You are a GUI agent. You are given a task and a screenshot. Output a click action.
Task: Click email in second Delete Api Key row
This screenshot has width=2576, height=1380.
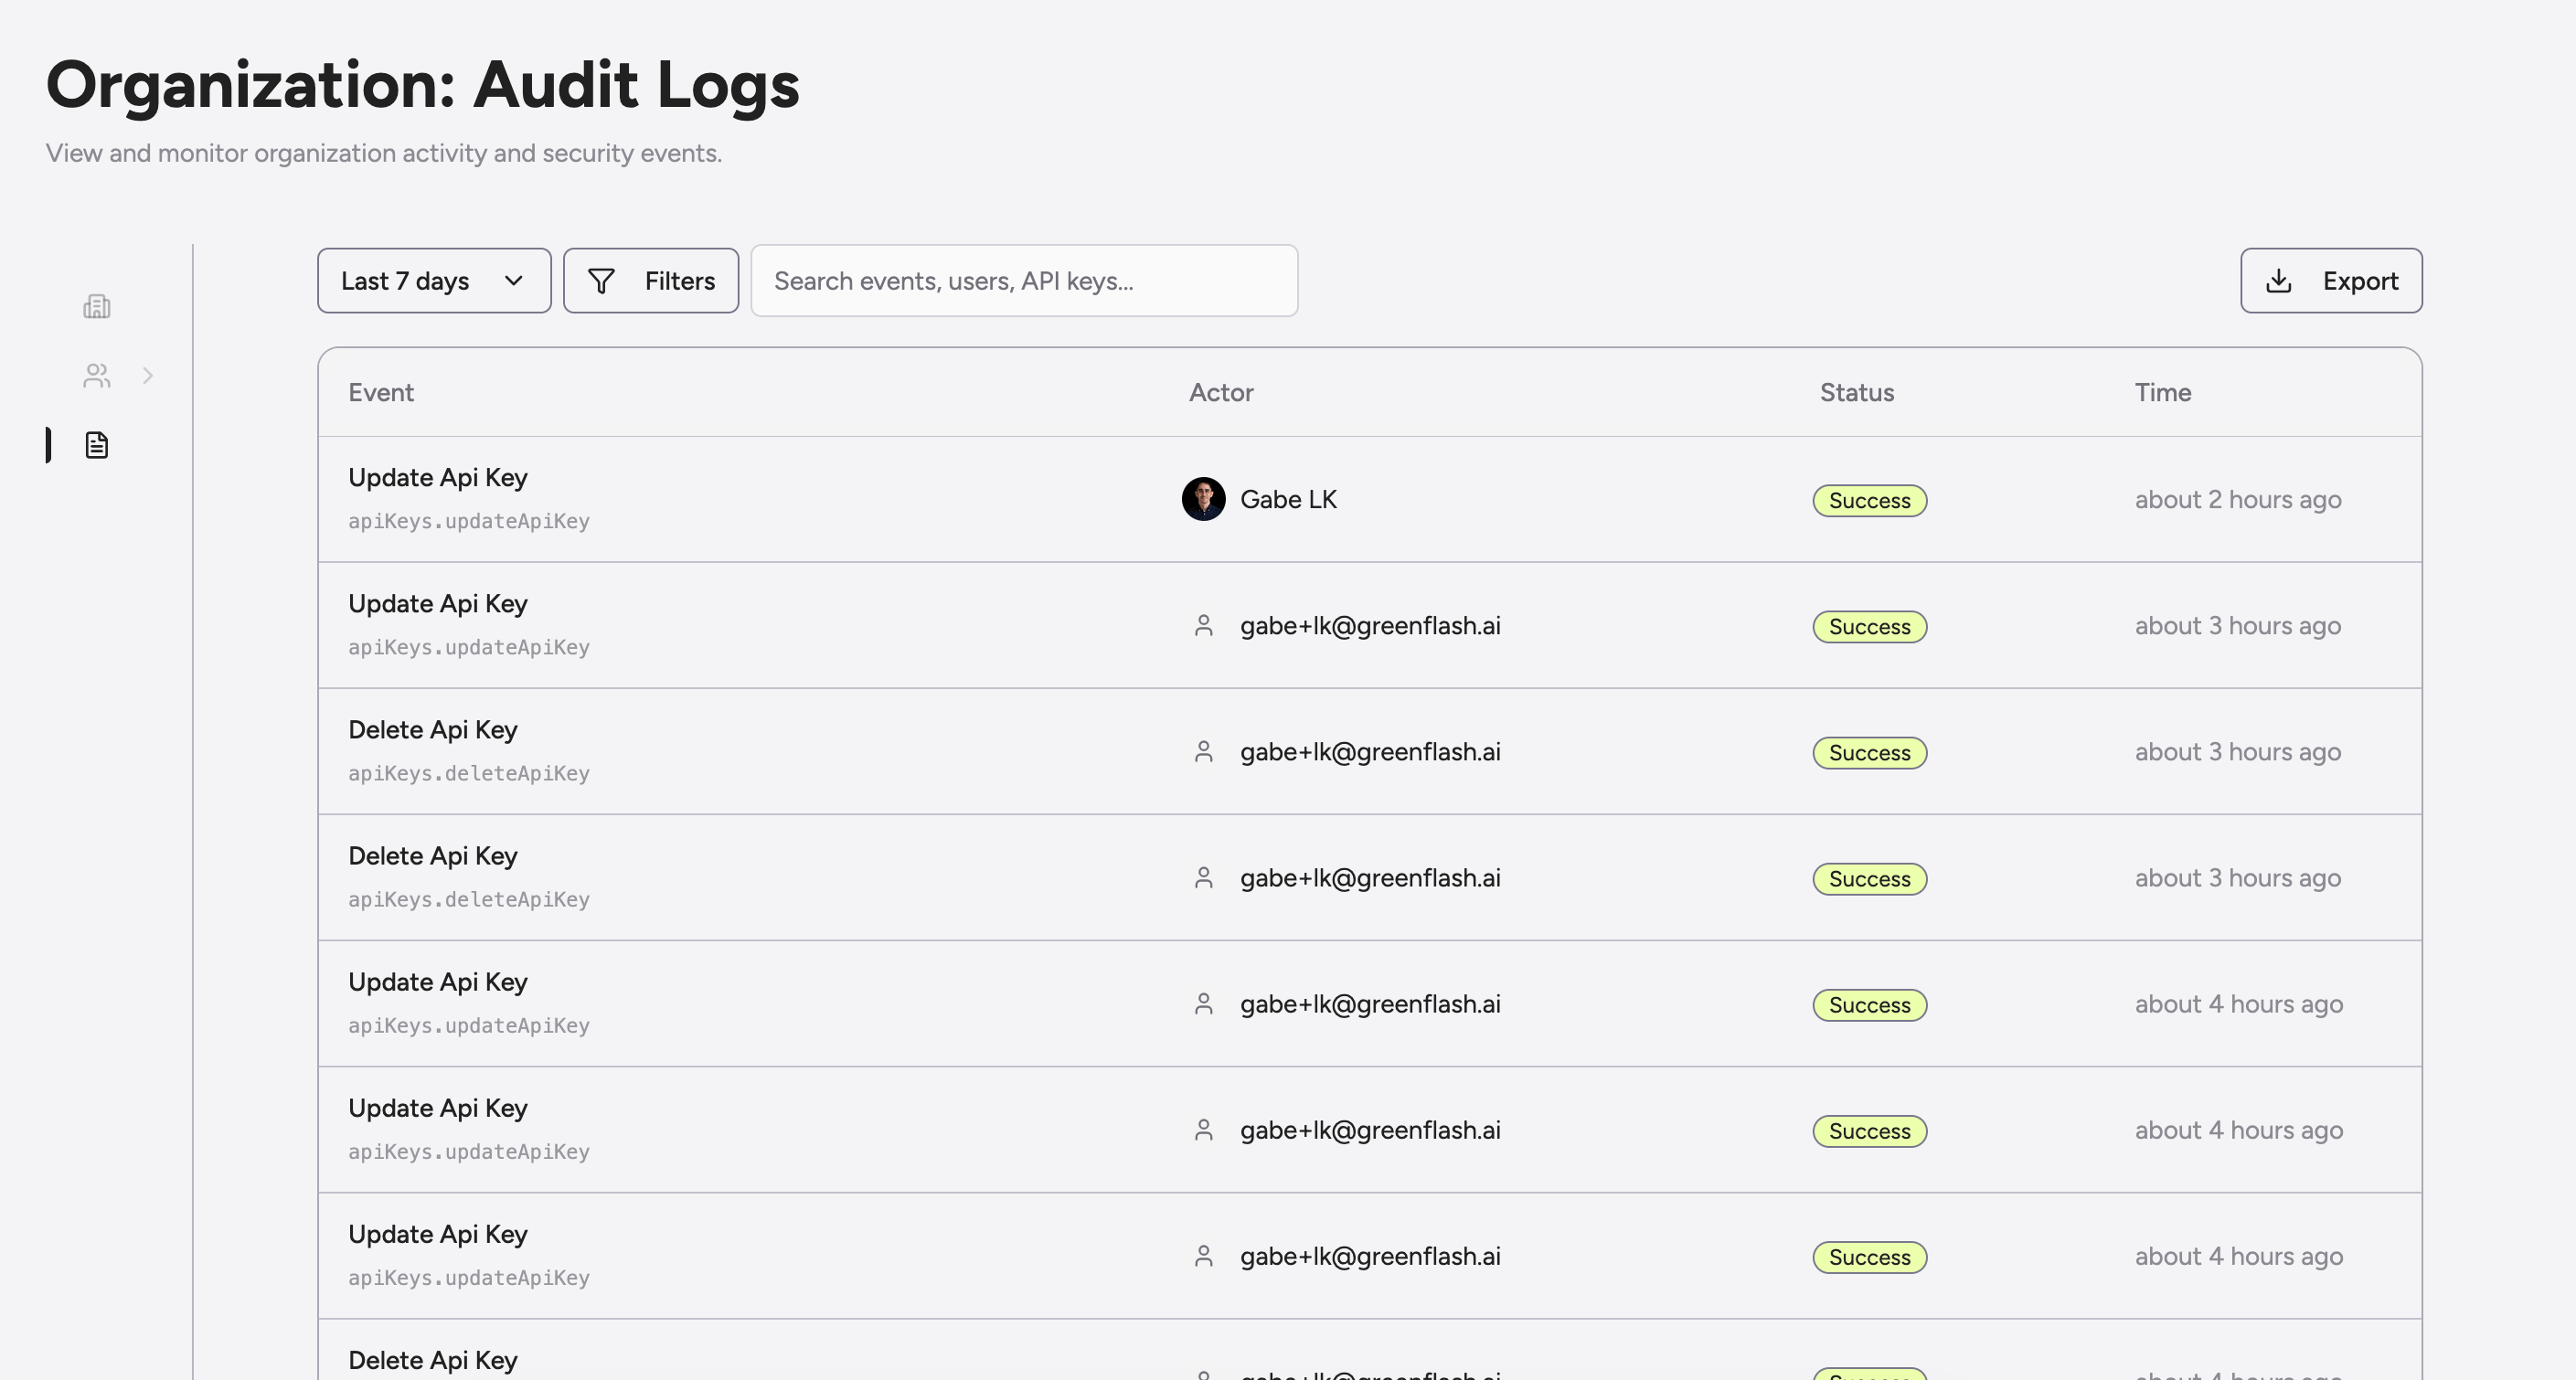pyautogui.click(x=1370, y=878)
